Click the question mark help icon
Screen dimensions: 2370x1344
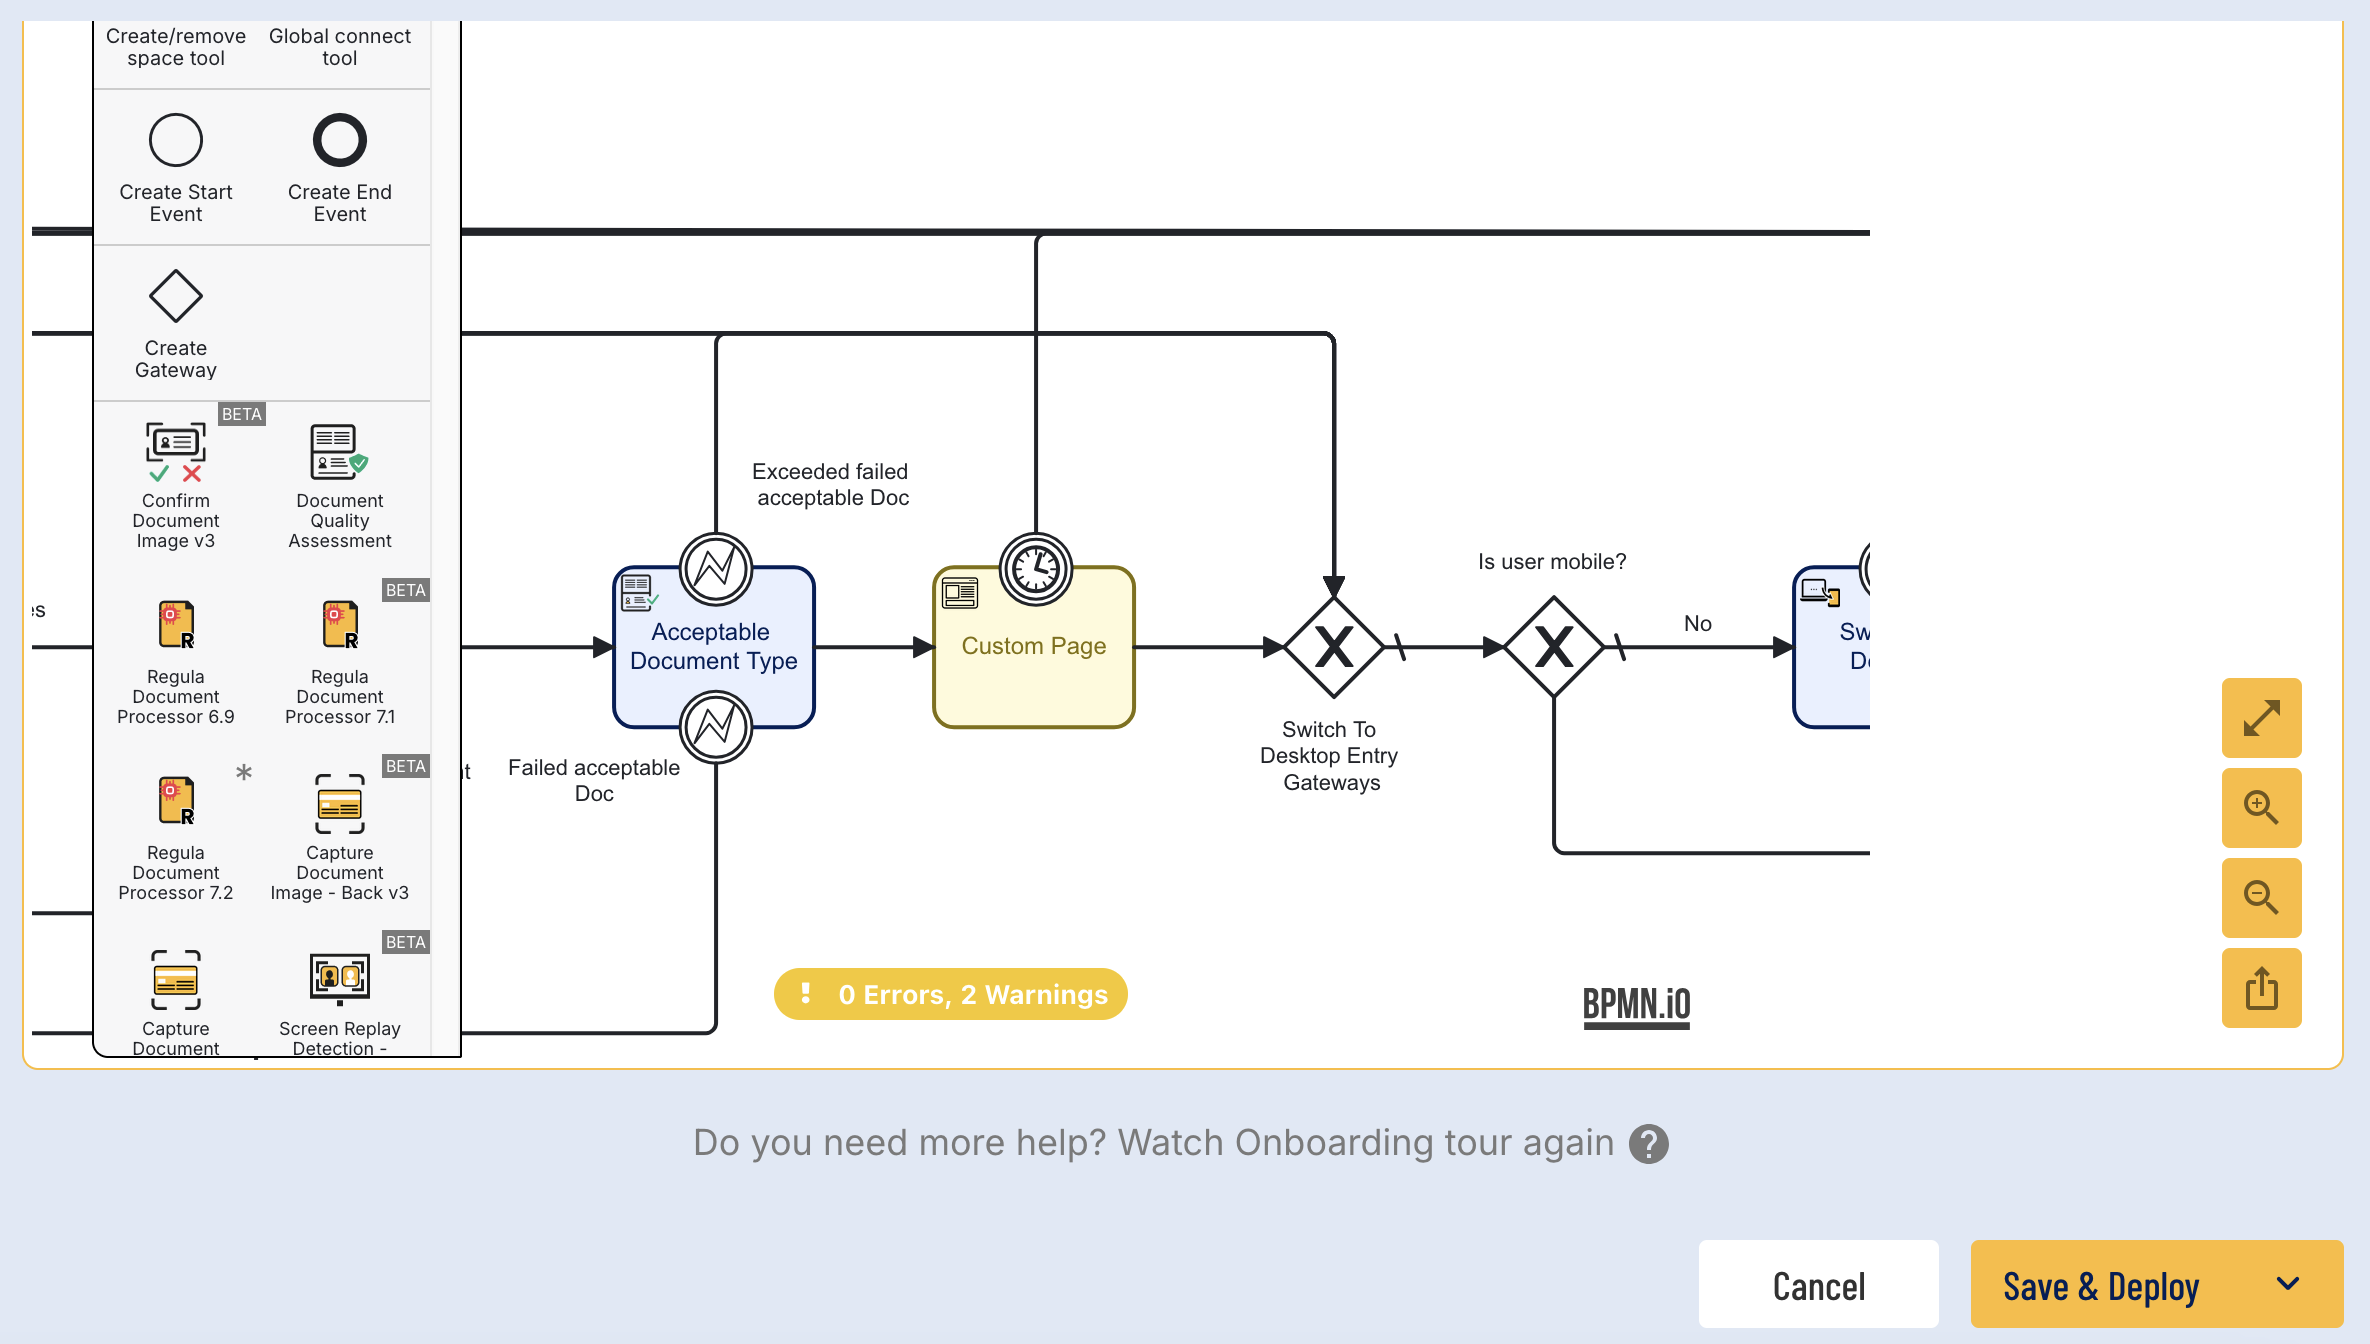[x=1649, y=1144]
